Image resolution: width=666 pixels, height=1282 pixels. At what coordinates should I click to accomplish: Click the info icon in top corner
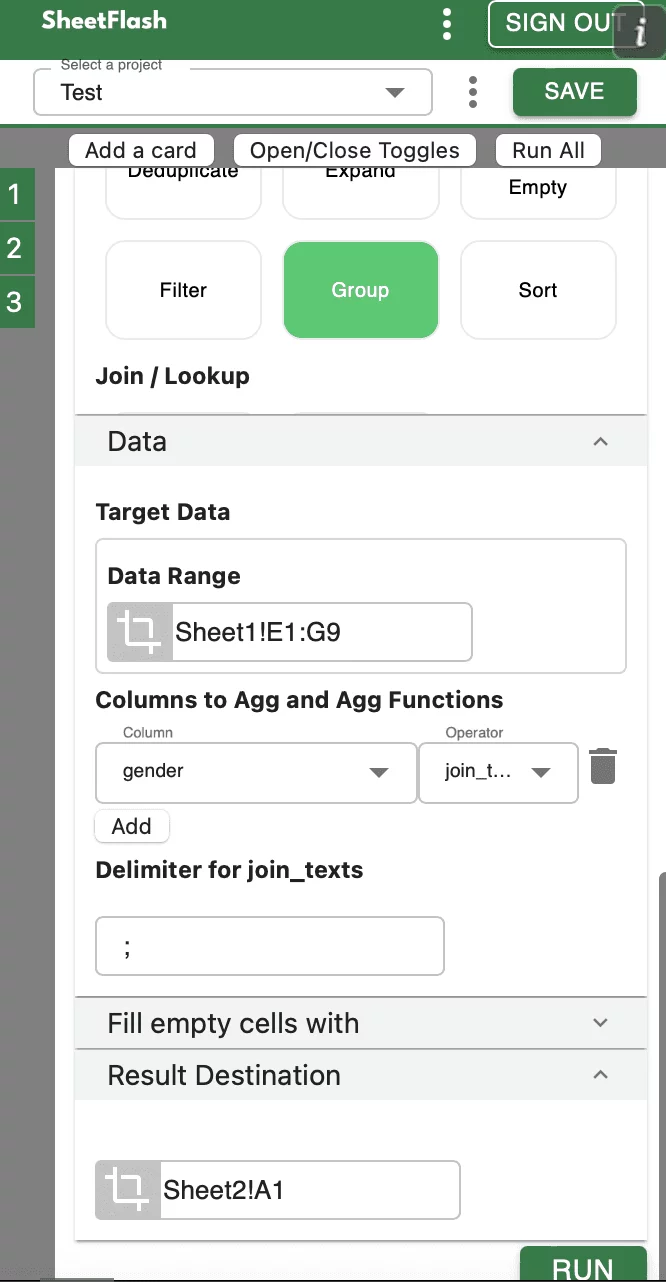click(641, 30)
